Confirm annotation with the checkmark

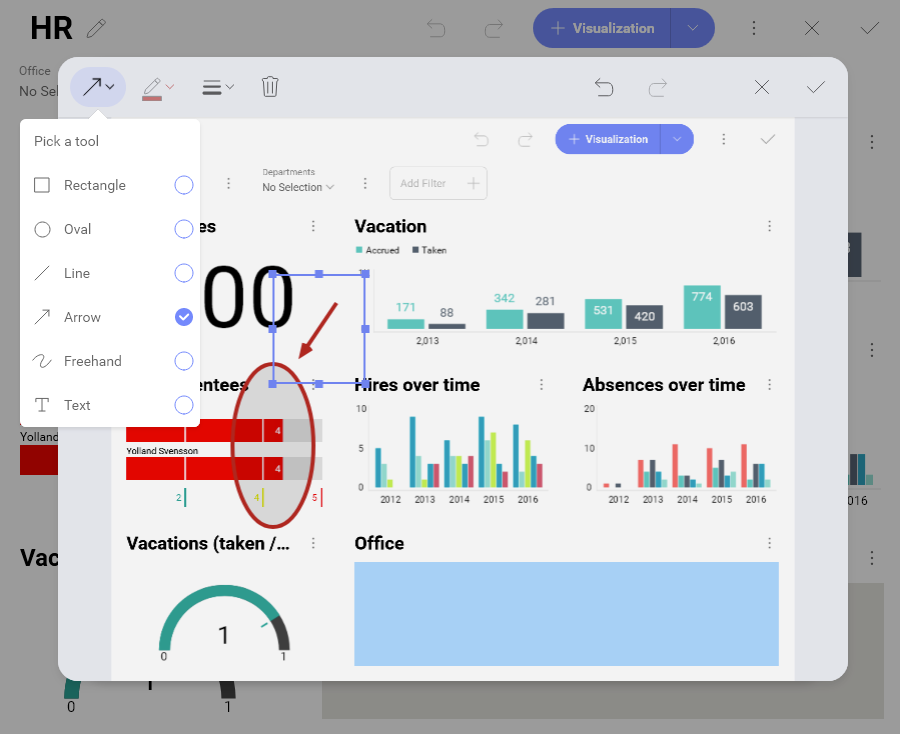tap(816, 87)
